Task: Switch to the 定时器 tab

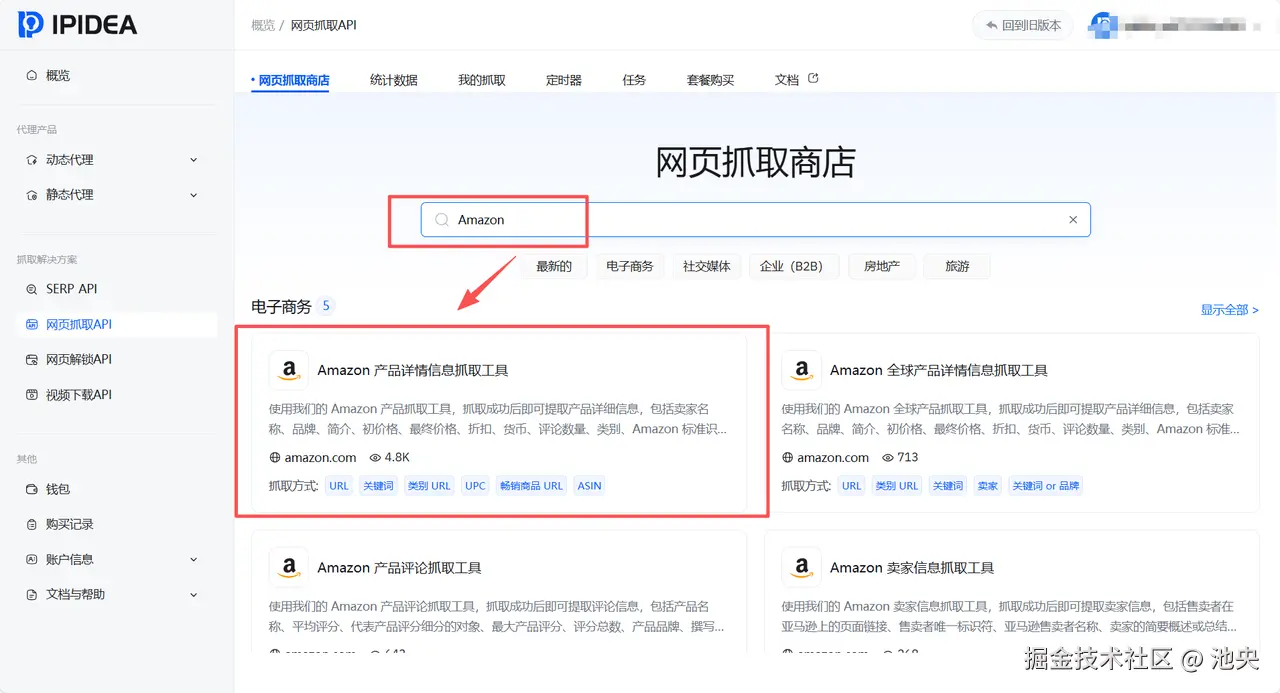Action: (564, 80)
